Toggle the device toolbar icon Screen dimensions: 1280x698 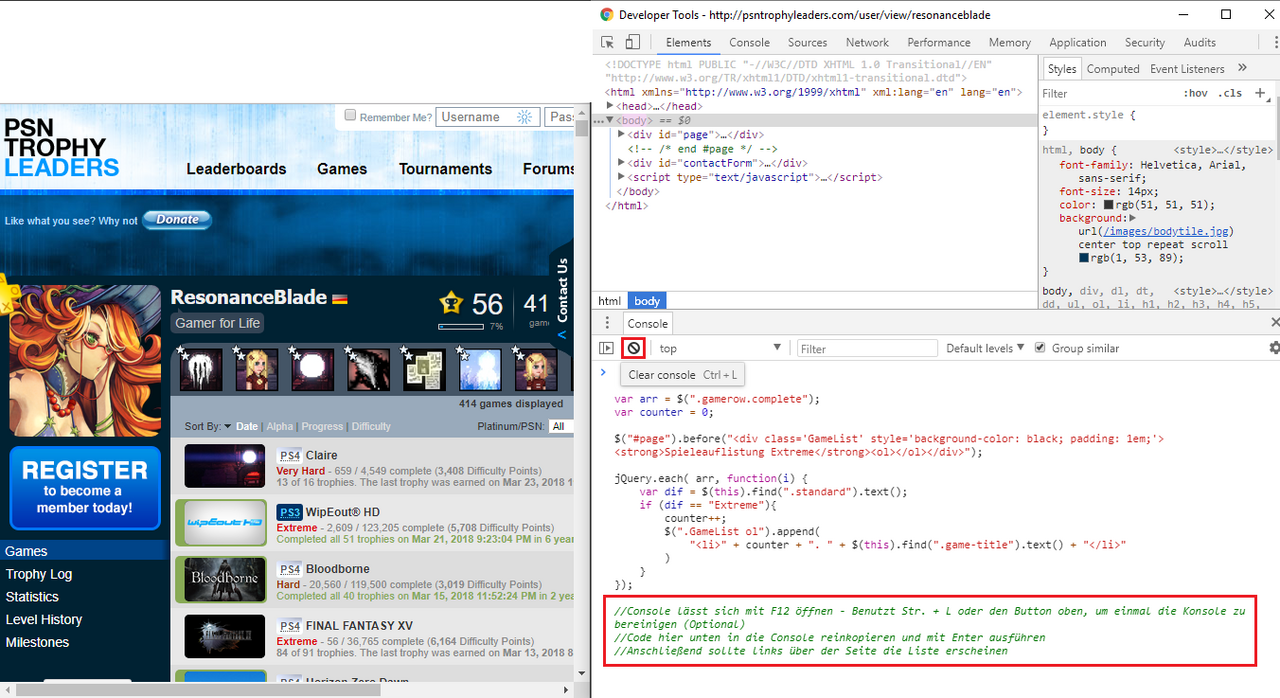632,42
